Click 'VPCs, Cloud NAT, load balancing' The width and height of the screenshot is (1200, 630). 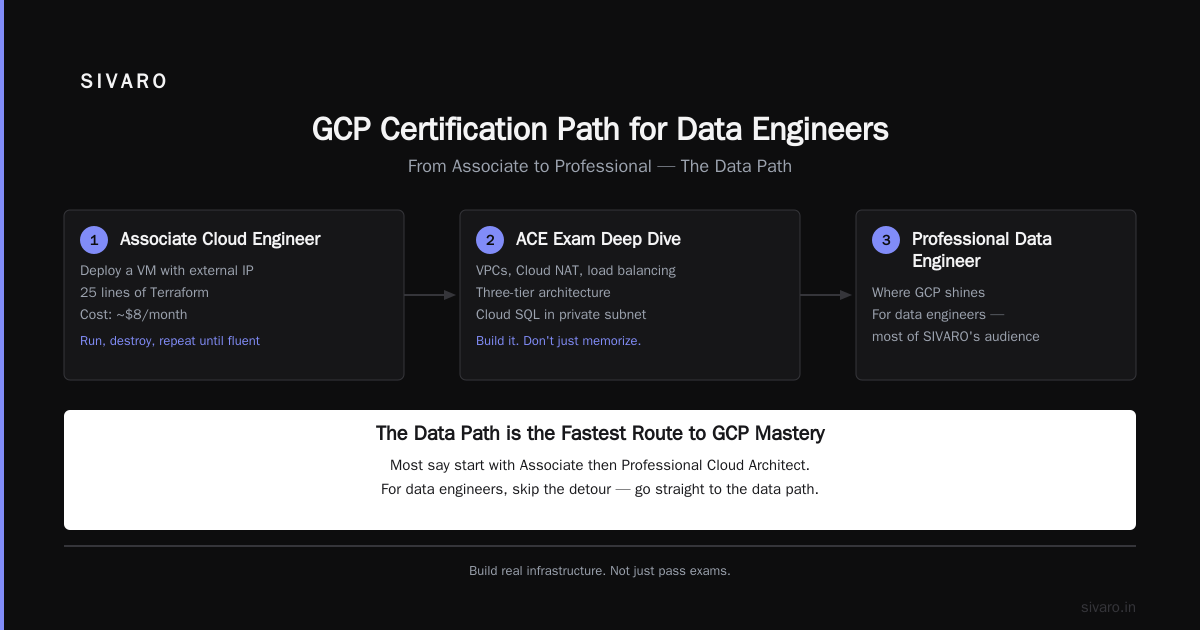pyautogui.click(x=576, y=270)
